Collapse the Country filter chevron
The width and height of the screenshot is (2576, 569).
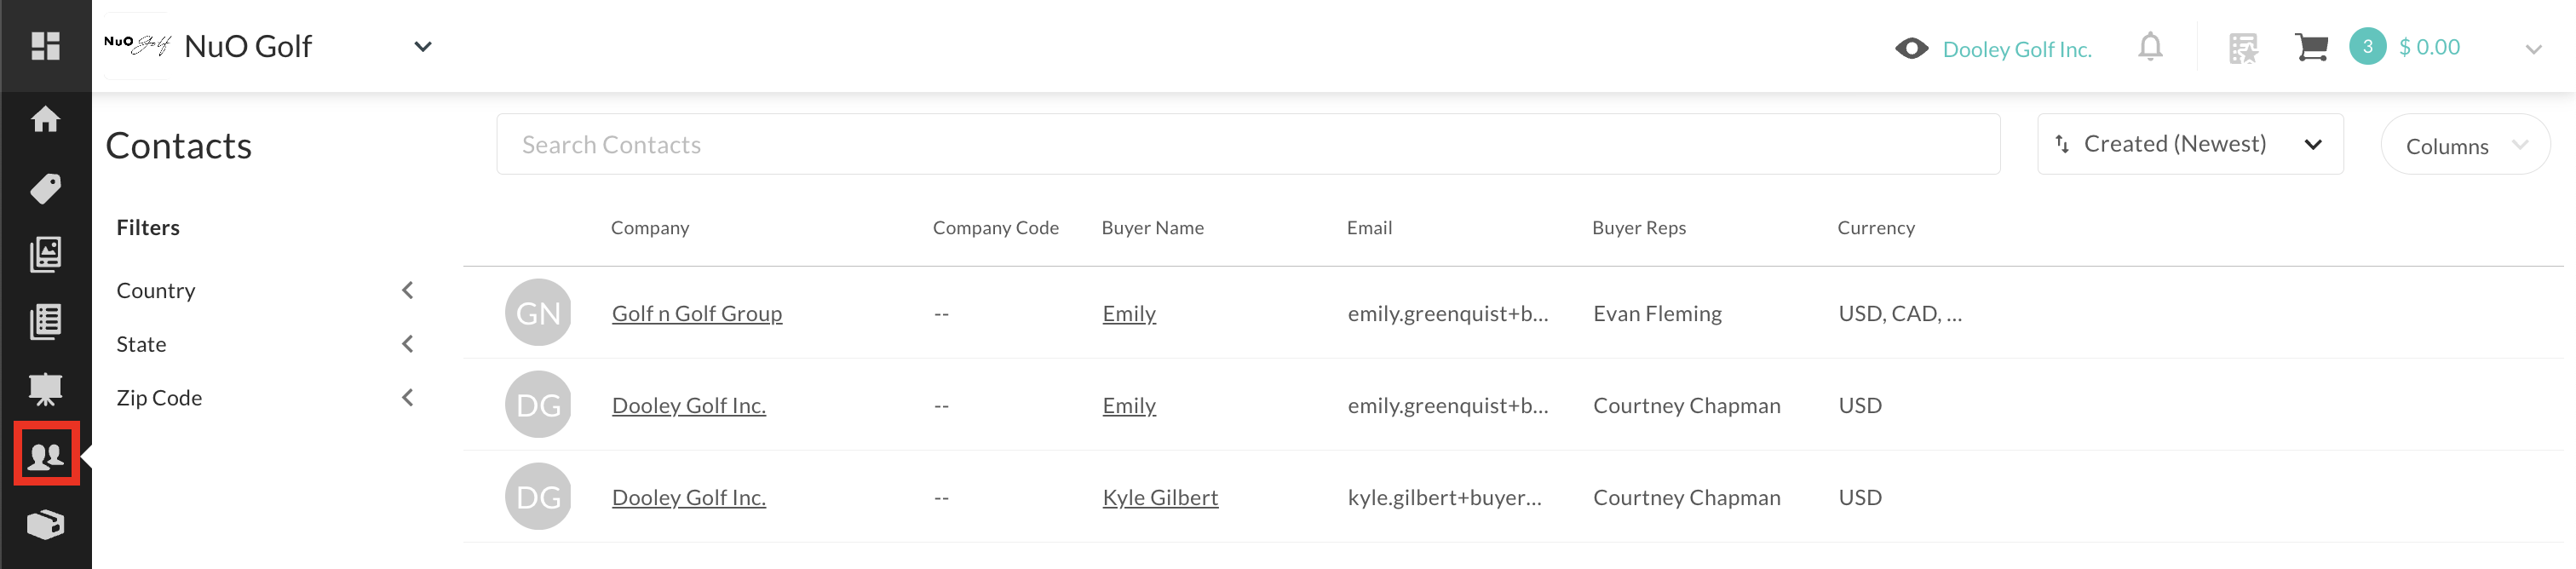click(x=409, y=289)
